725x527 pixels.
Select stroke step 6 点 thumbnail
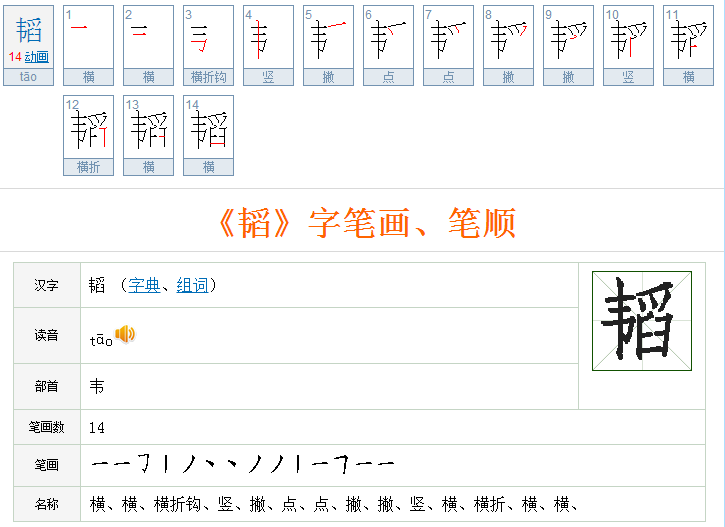(388, 45)
